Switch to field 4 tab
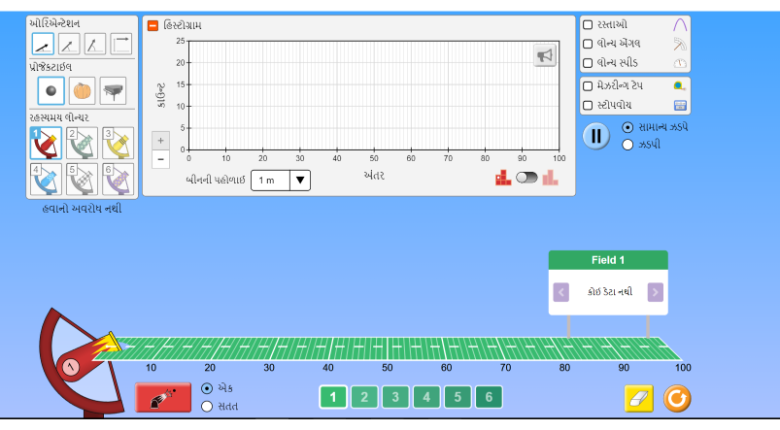 [426, 398]
